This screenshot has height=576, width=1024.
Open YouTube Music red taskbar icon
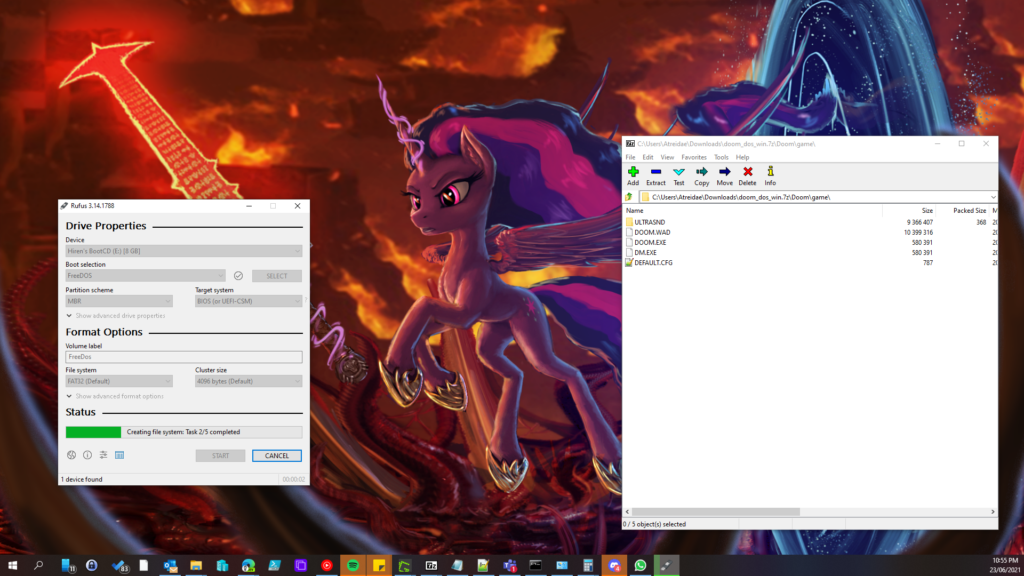(x=327, y=566)
